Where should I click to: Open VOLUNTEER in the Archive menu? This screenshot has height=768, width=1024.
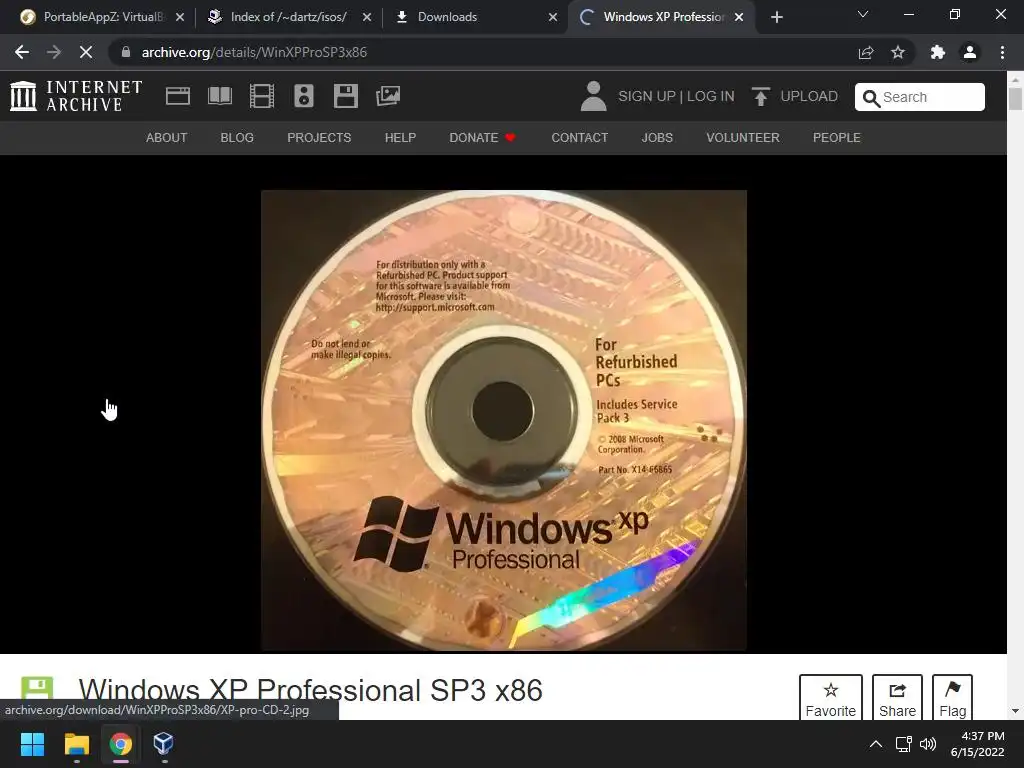[x=743, y=138]
